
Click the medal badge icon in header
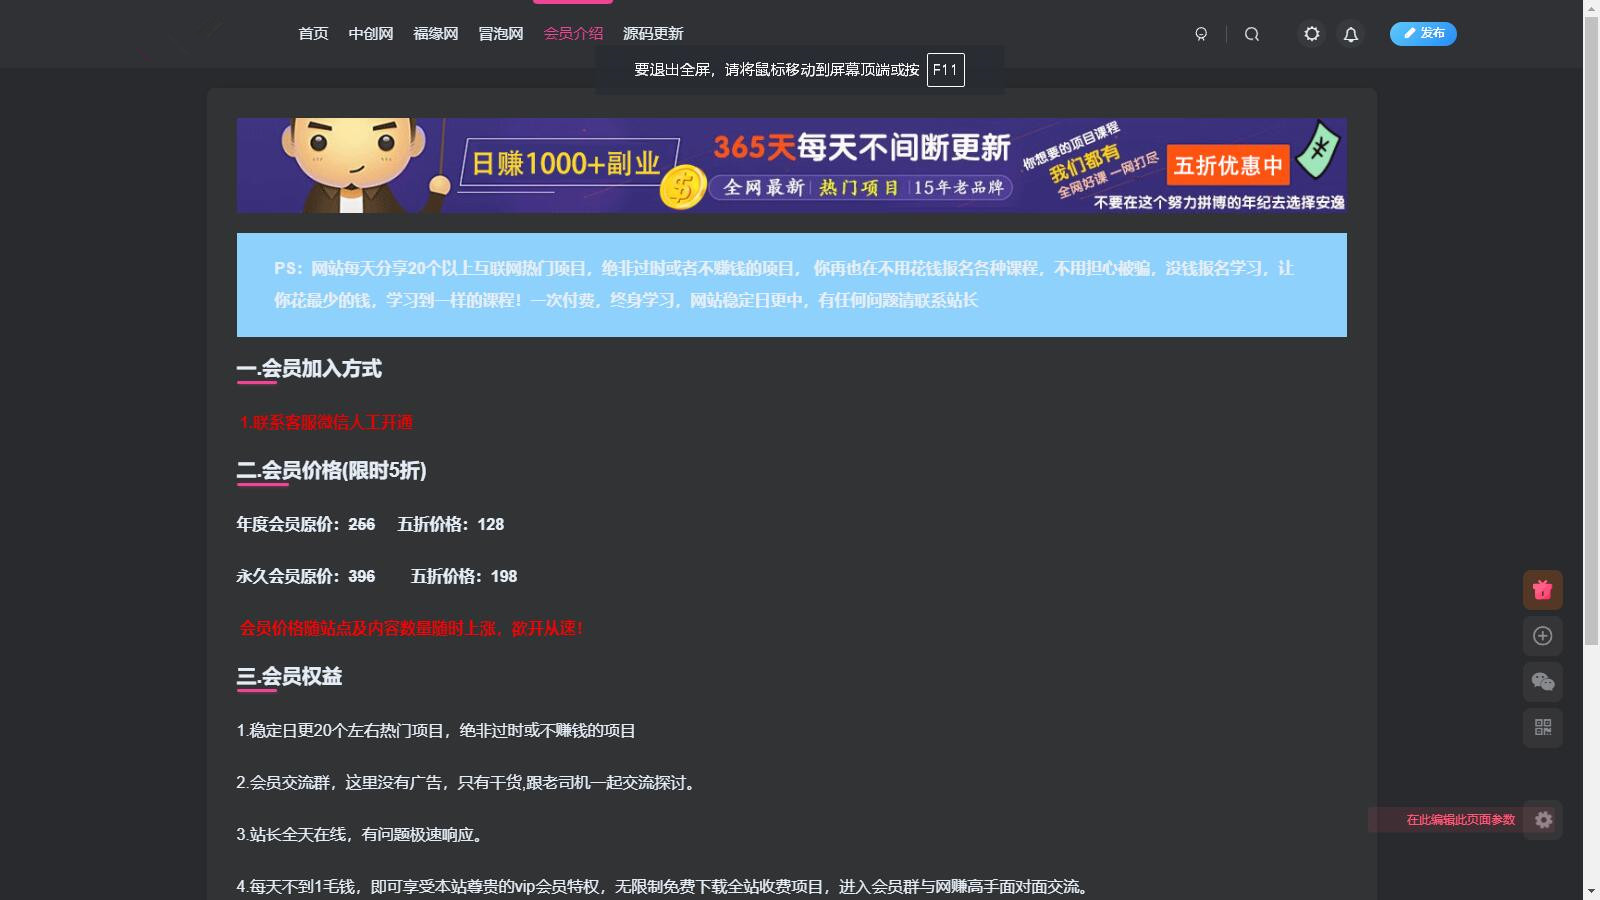(1201, 34)
